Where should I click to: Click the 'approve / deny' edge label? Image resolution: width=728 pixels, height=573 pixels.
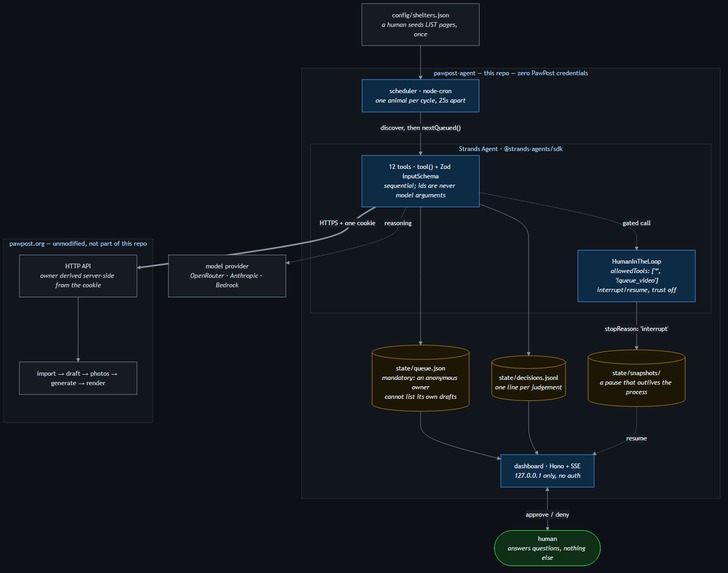click(547, 514)
